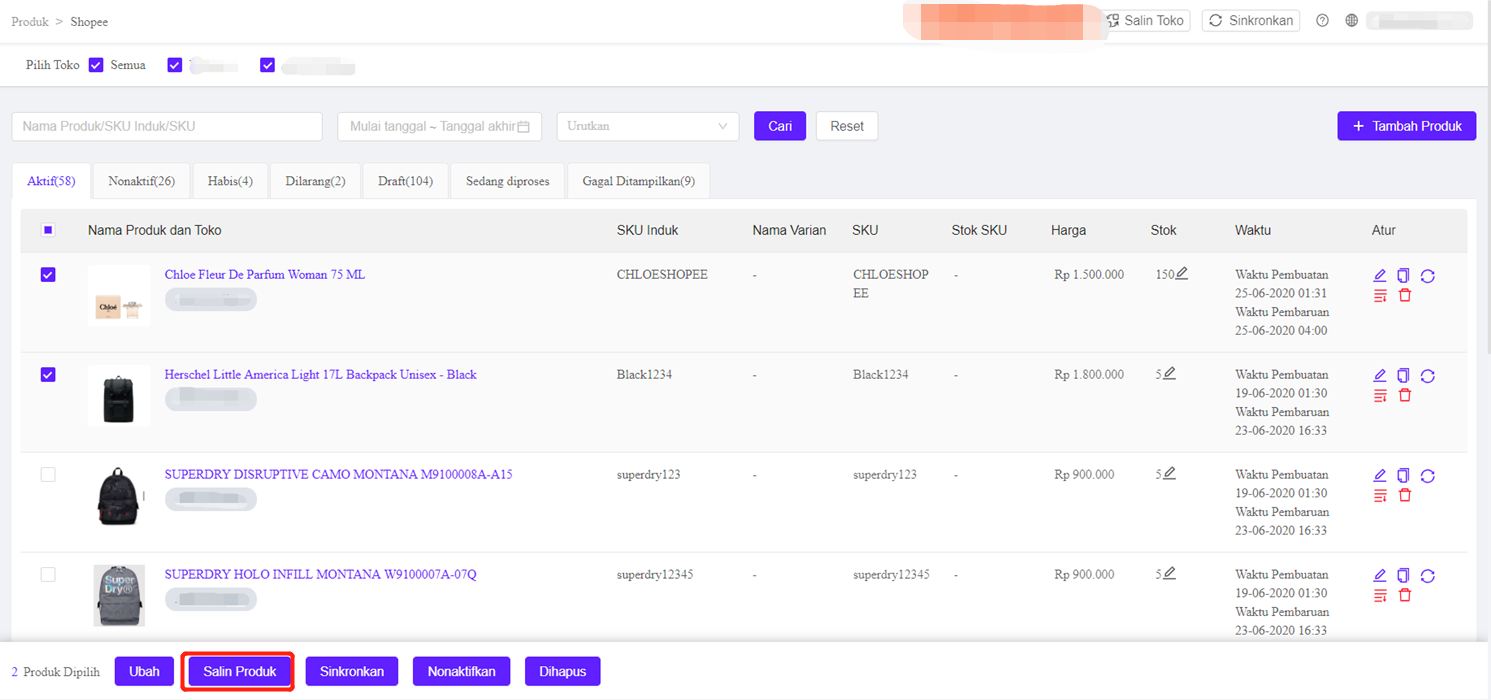This screenshot has height=700, width=1491.
Task: Toggle the select-all header checkbox
Action: 48,230
